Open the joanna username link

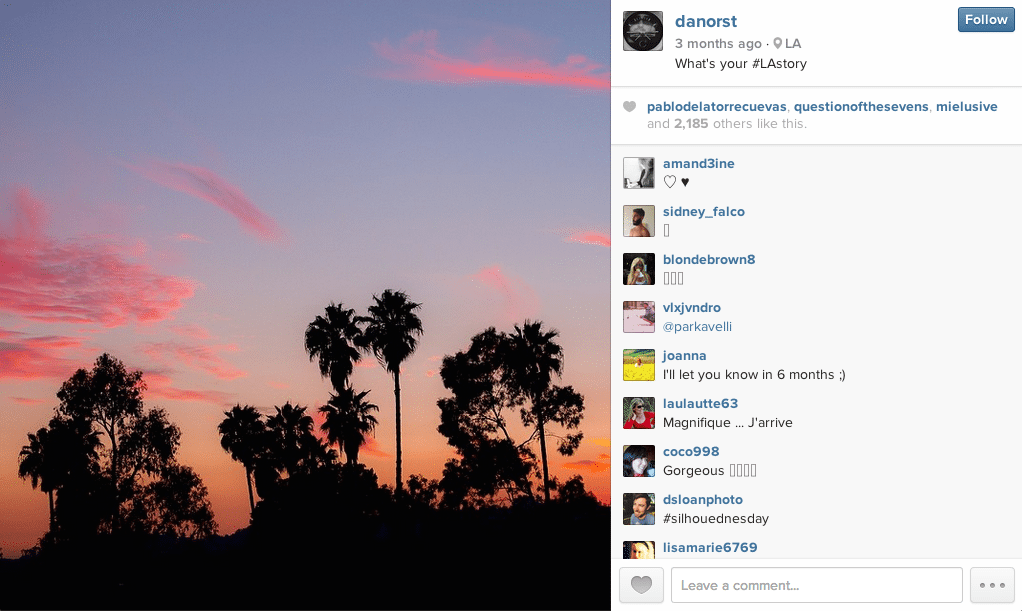click(x=684, y=355)
